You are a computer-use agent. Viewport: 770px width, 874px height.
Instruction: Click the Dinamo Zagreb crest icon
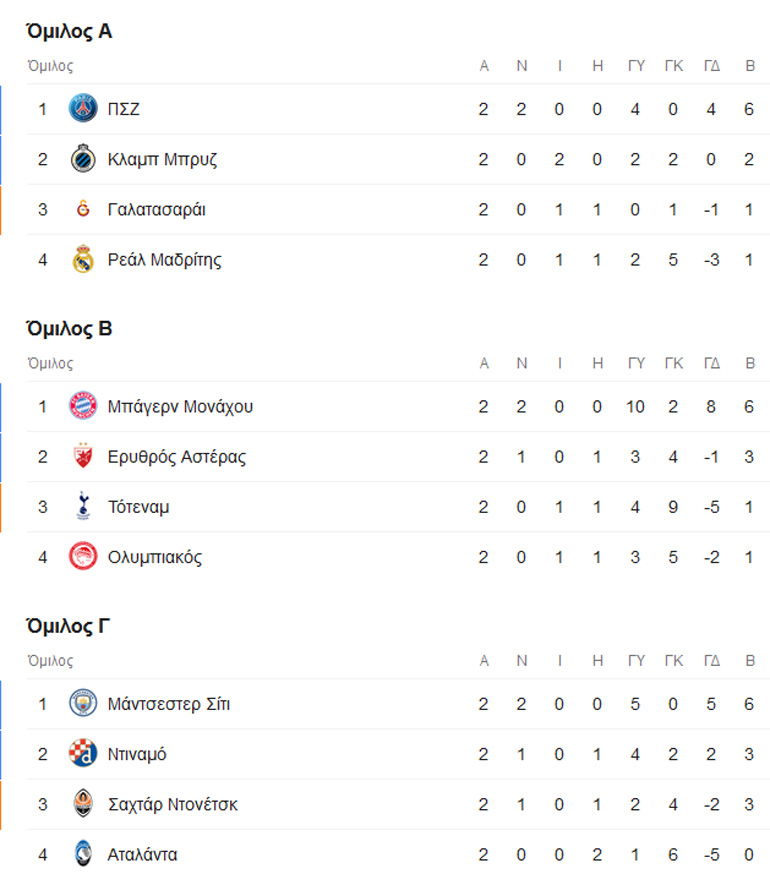(x=83, y=754)
